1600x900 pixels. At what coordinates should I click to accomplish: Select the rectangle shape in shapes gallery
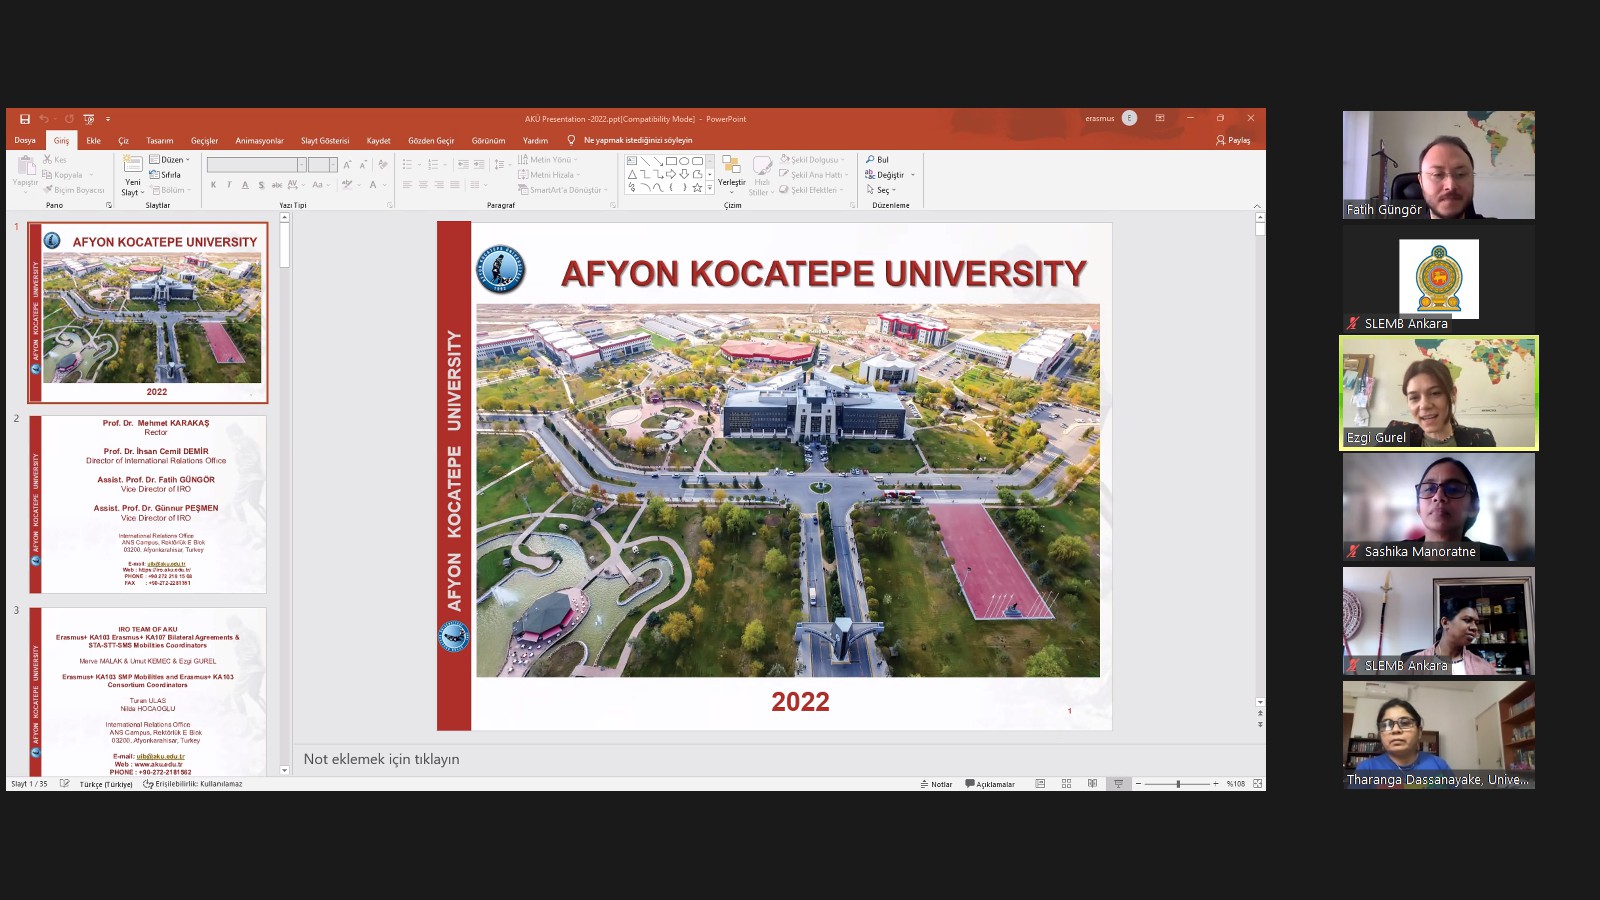click(x=671, y=161)
